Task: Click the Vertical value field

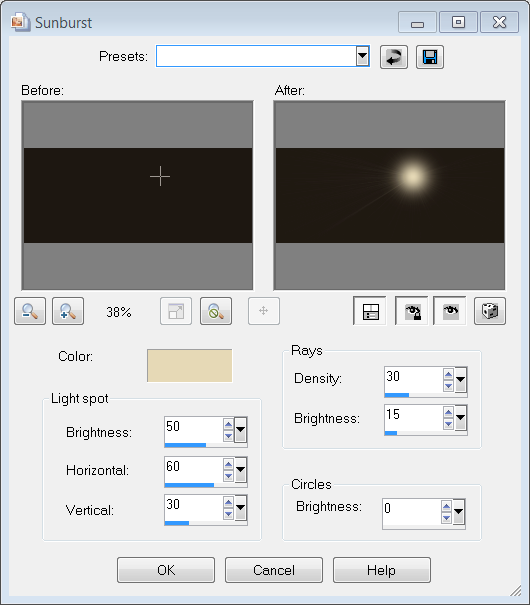Action: tap(194, 507)
